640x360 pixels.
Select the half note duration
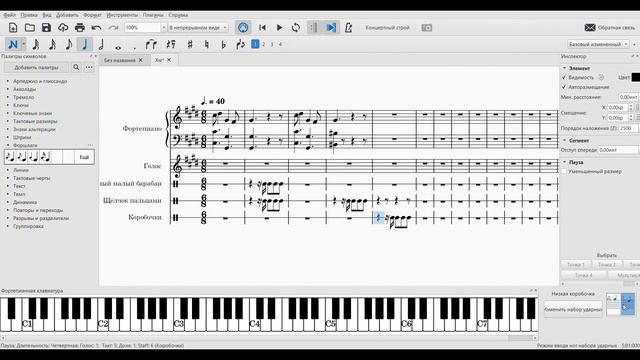coord(101,44)
